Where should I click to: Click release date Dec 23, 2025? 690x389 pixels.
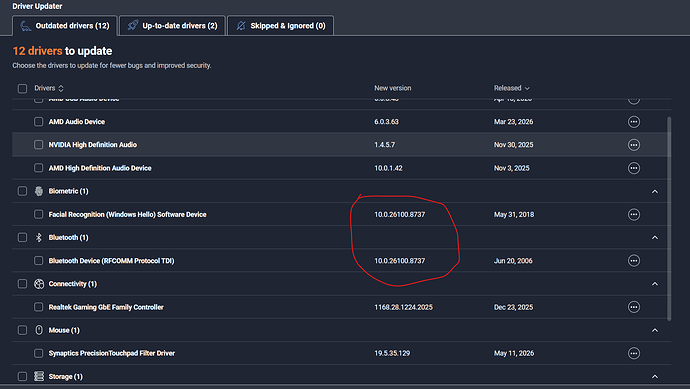click(513, 307)
